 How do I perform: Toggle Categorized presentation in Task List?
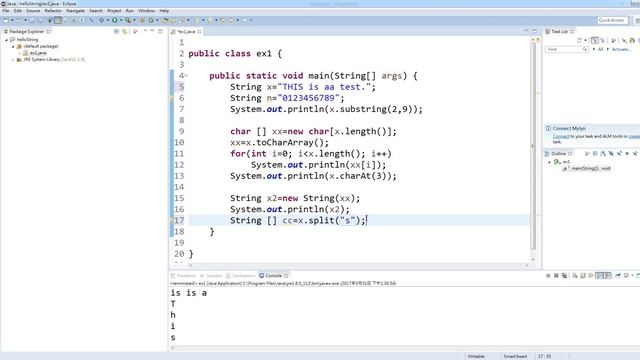(x=595, y=40)
